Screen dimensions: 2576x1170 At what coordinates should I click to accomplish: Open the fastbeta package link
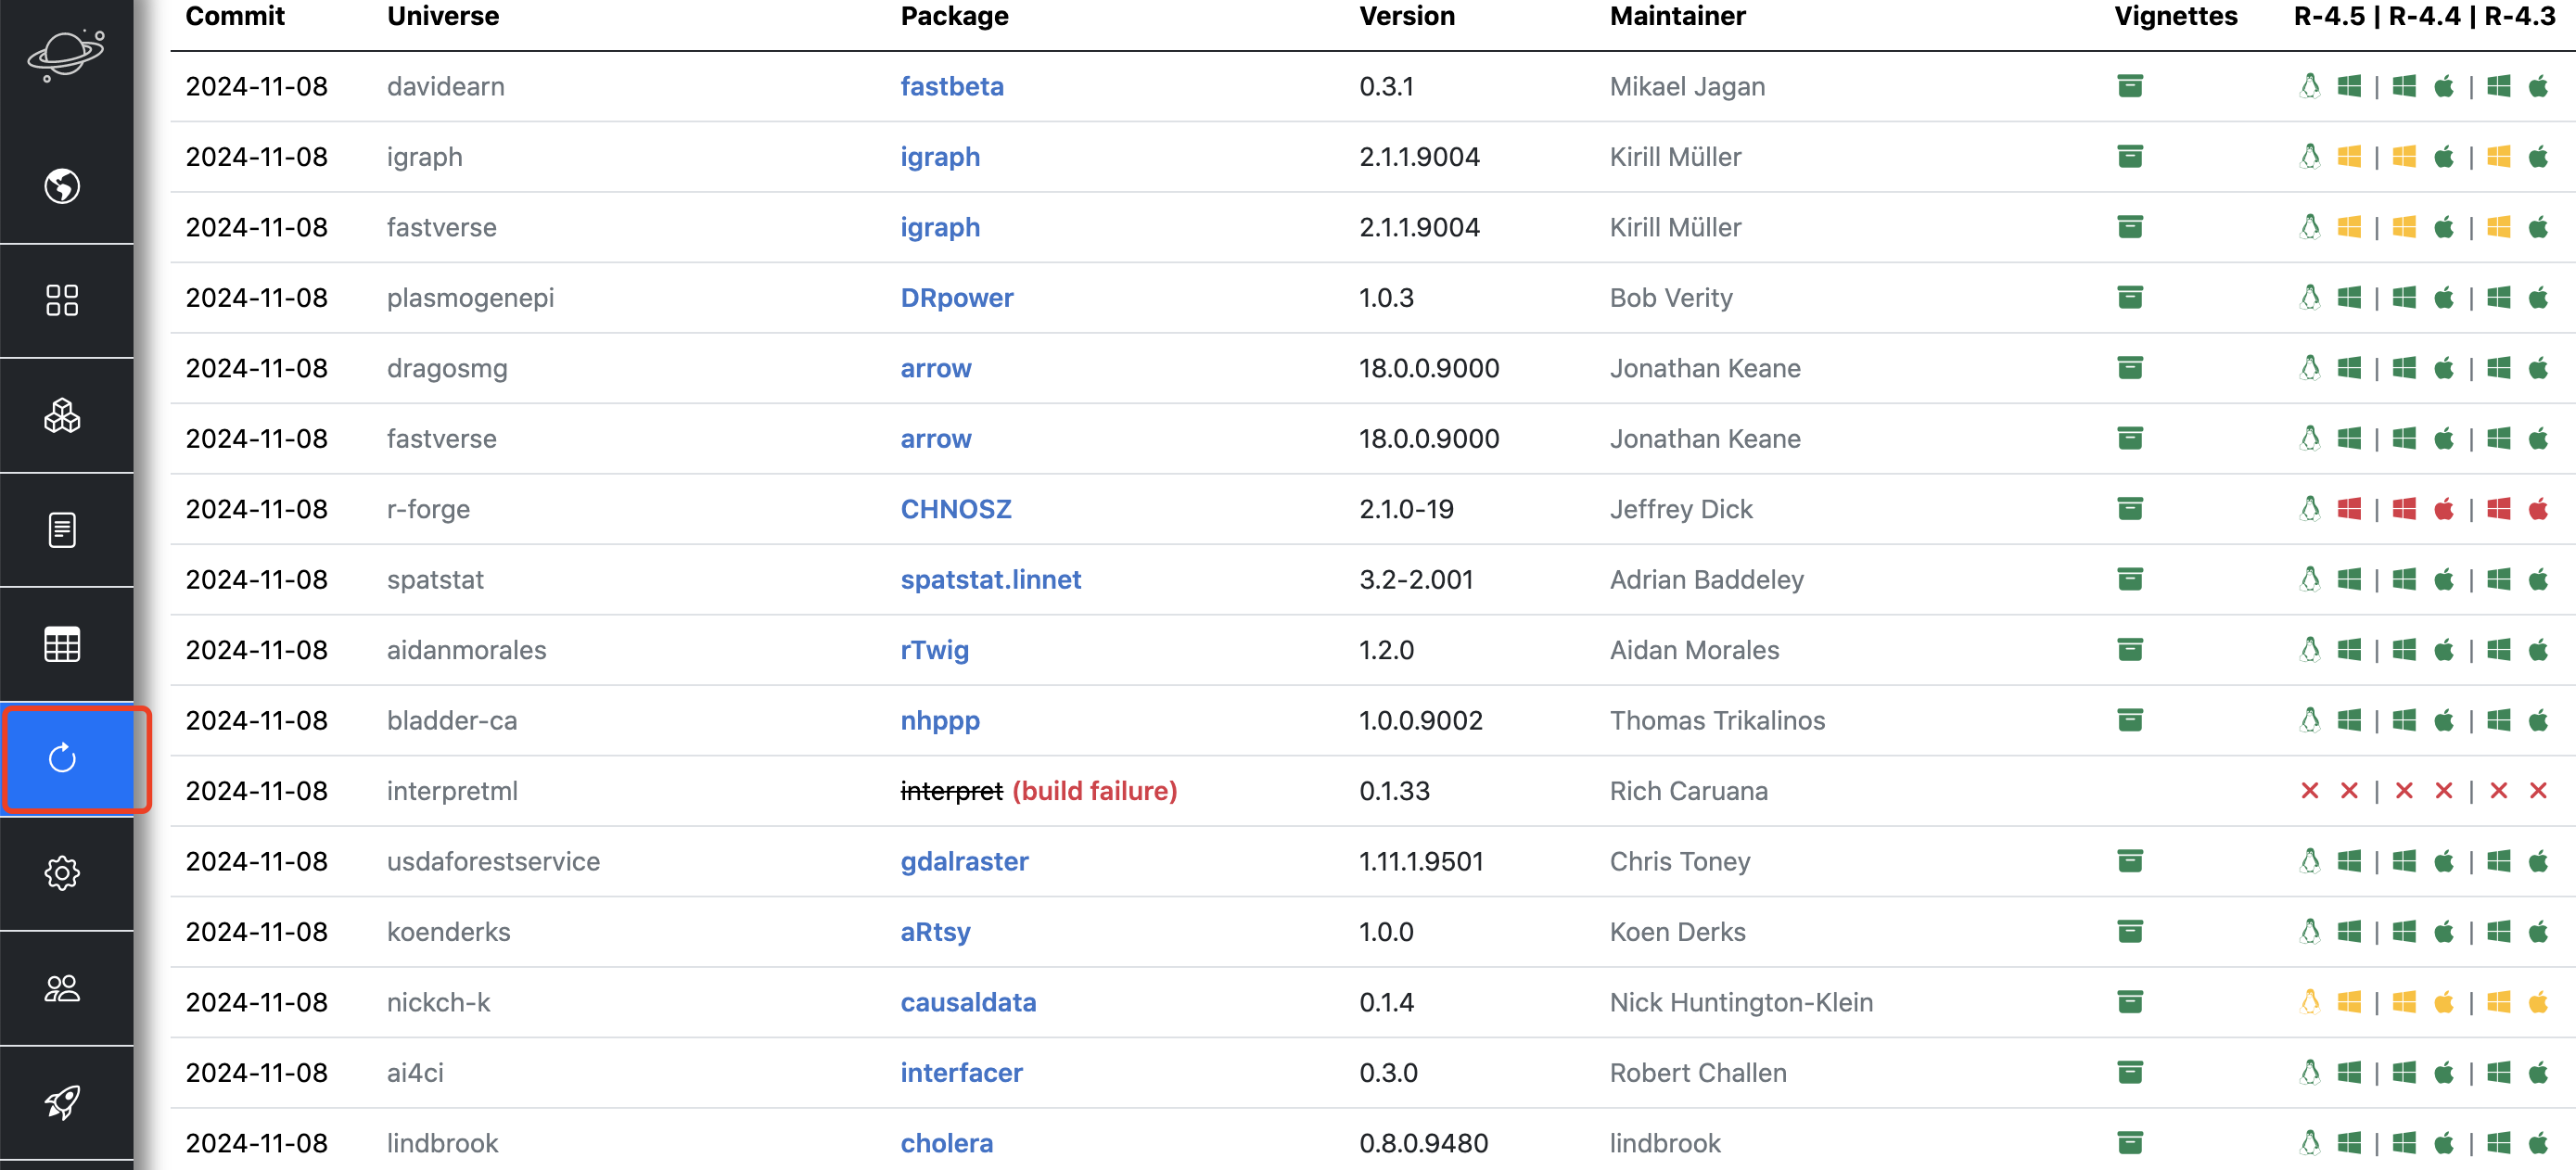click(951, 86)
